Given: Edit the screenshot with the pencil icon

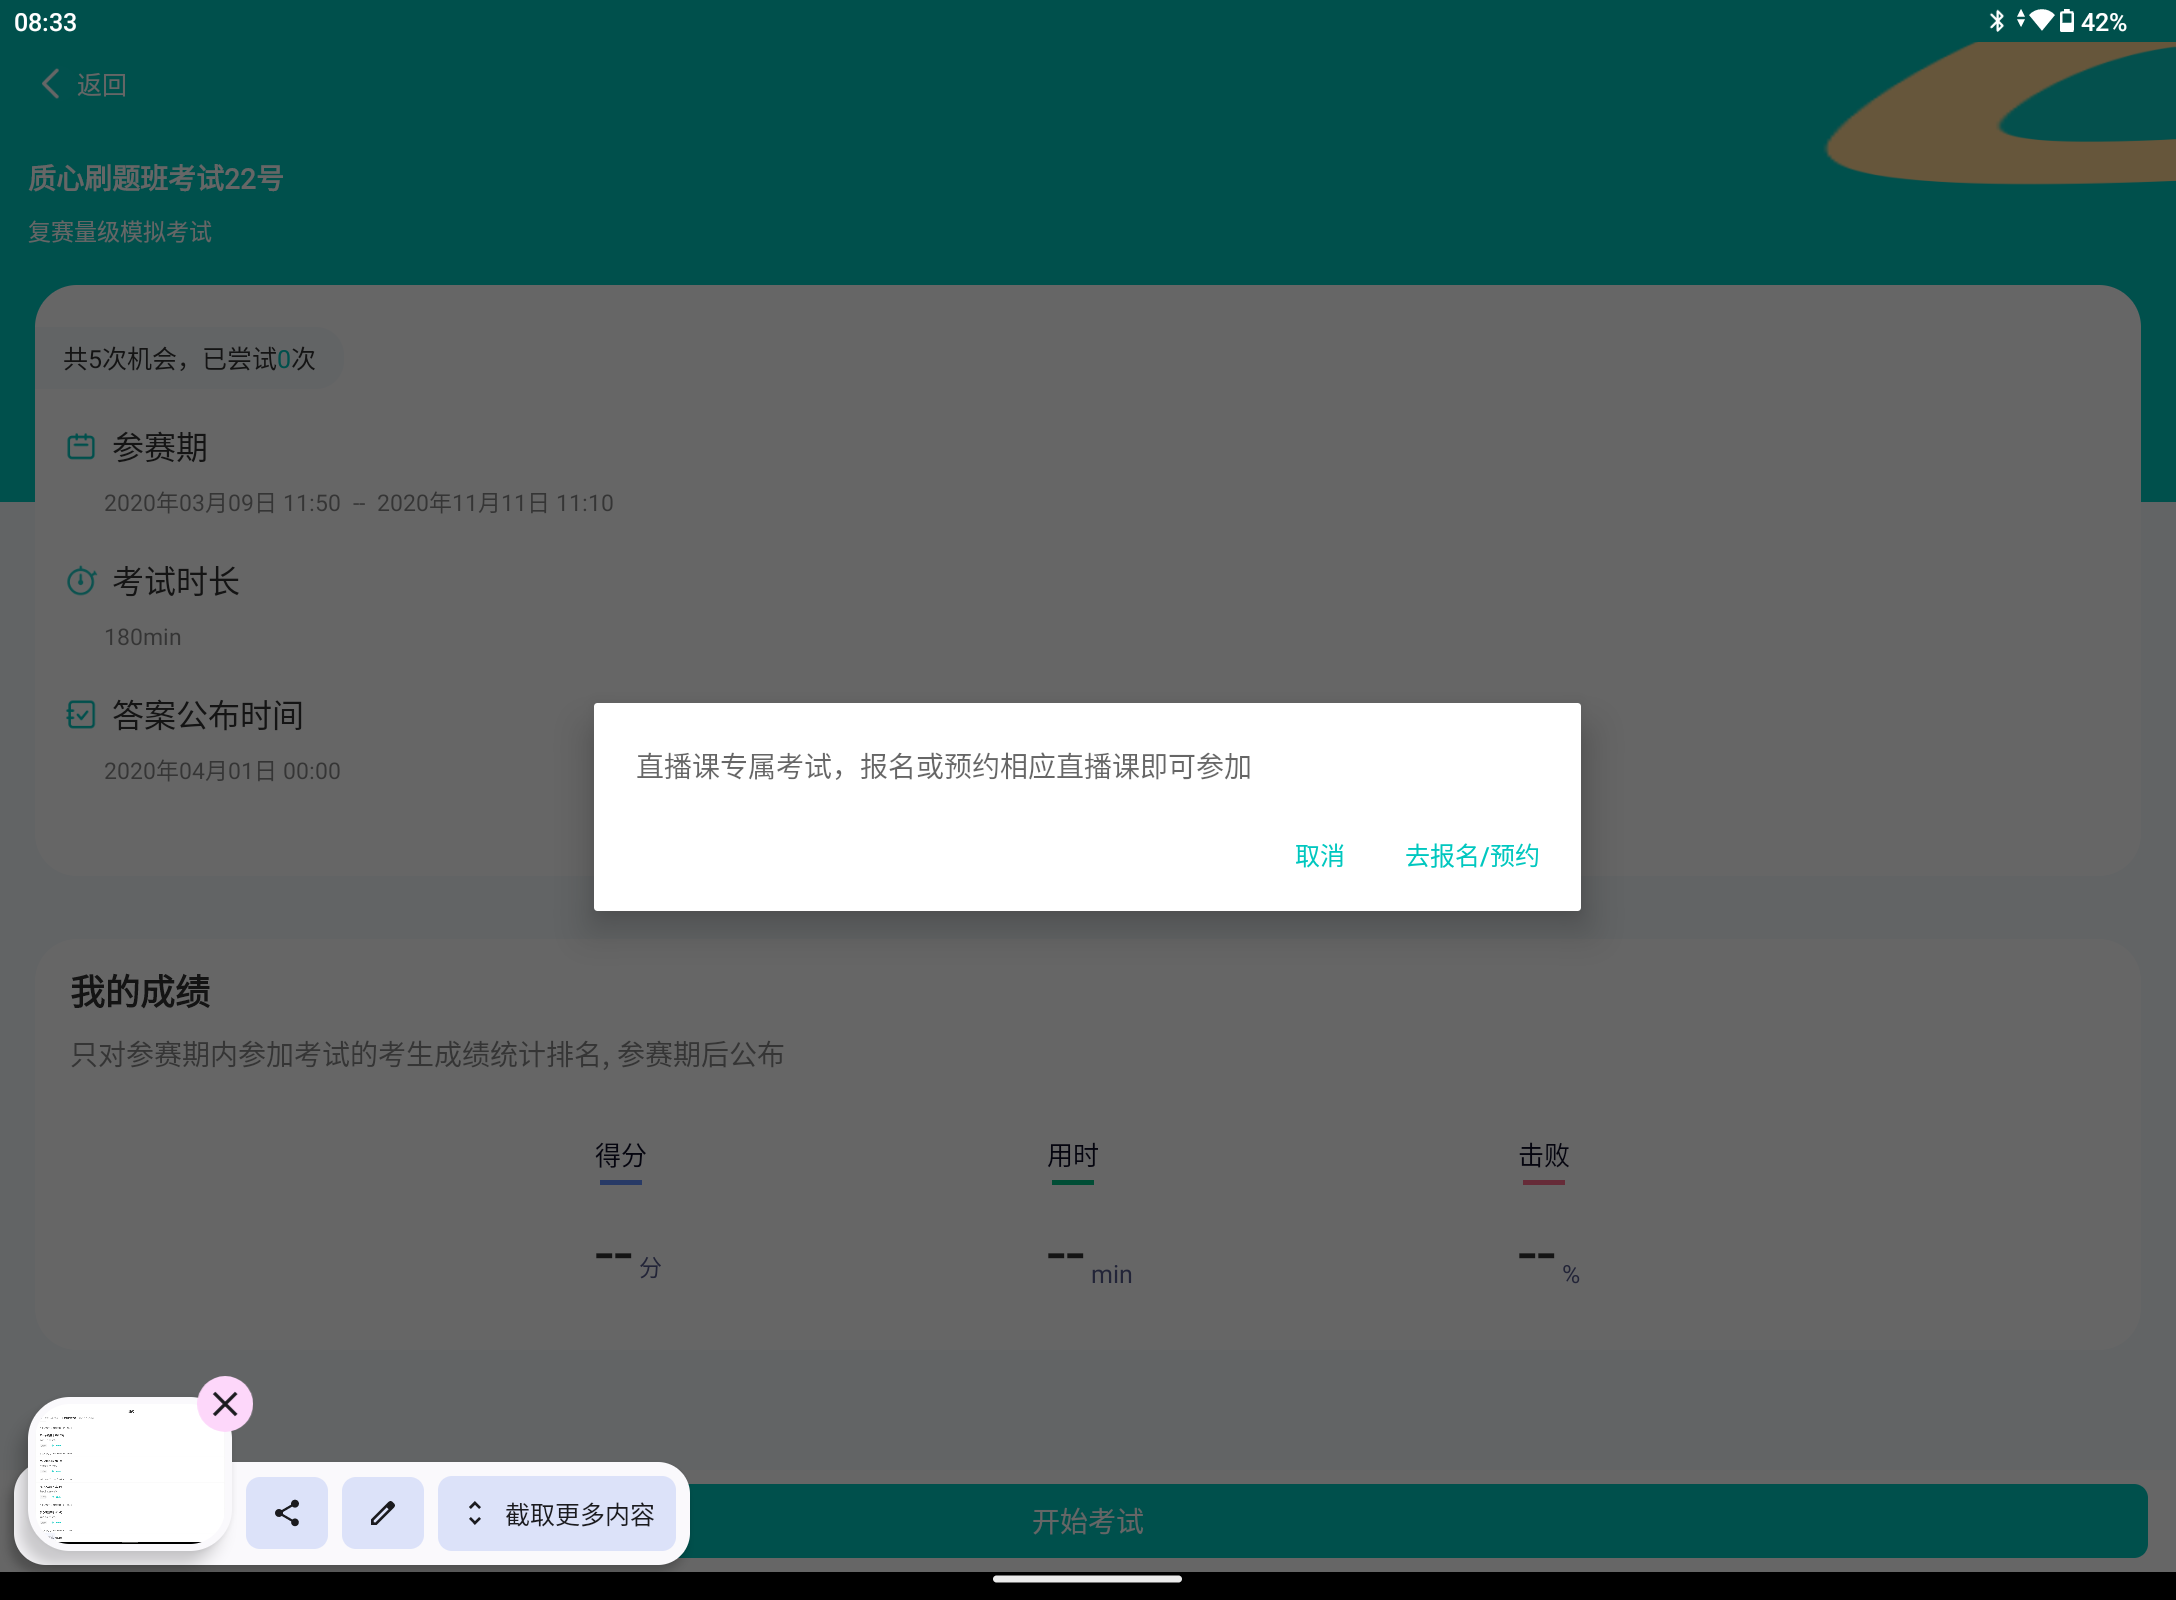Looking at the screenshot, I should (x=383, y=1513).
